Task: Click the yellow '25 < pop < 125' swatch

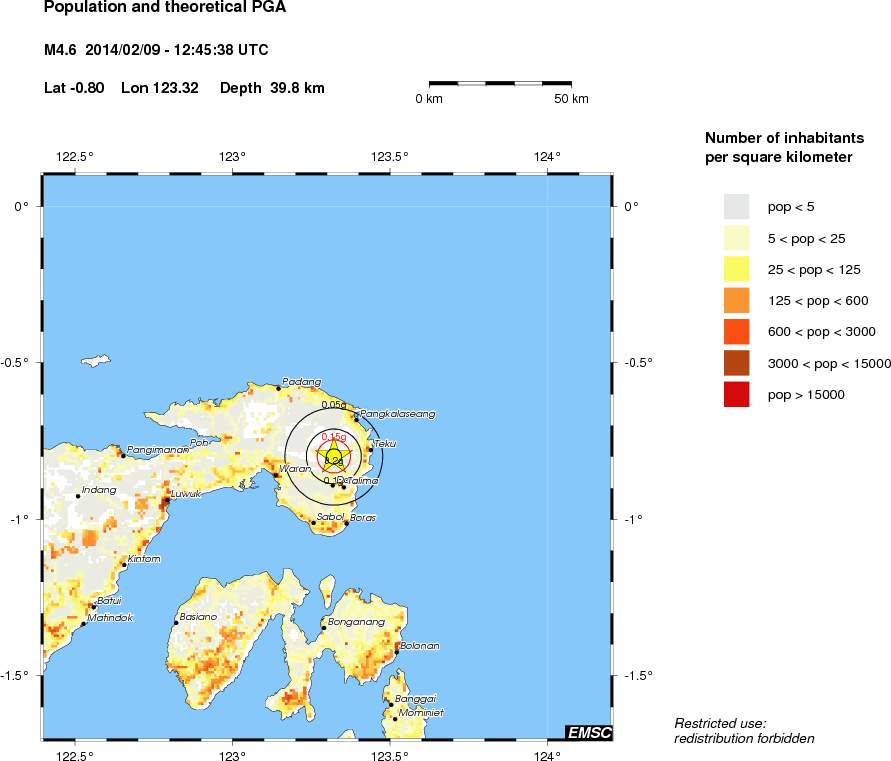Action: [x=736, y=269]
